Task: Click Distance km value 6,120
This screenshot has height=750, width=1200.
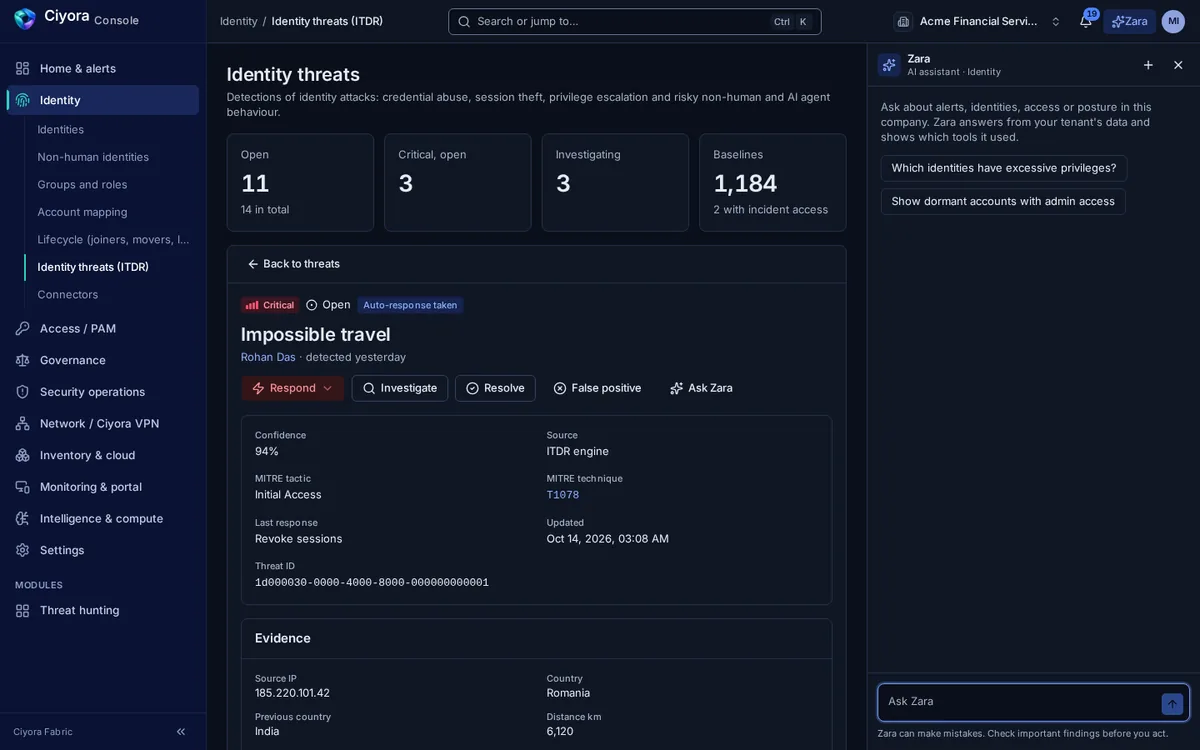Action: click(560, 731)
